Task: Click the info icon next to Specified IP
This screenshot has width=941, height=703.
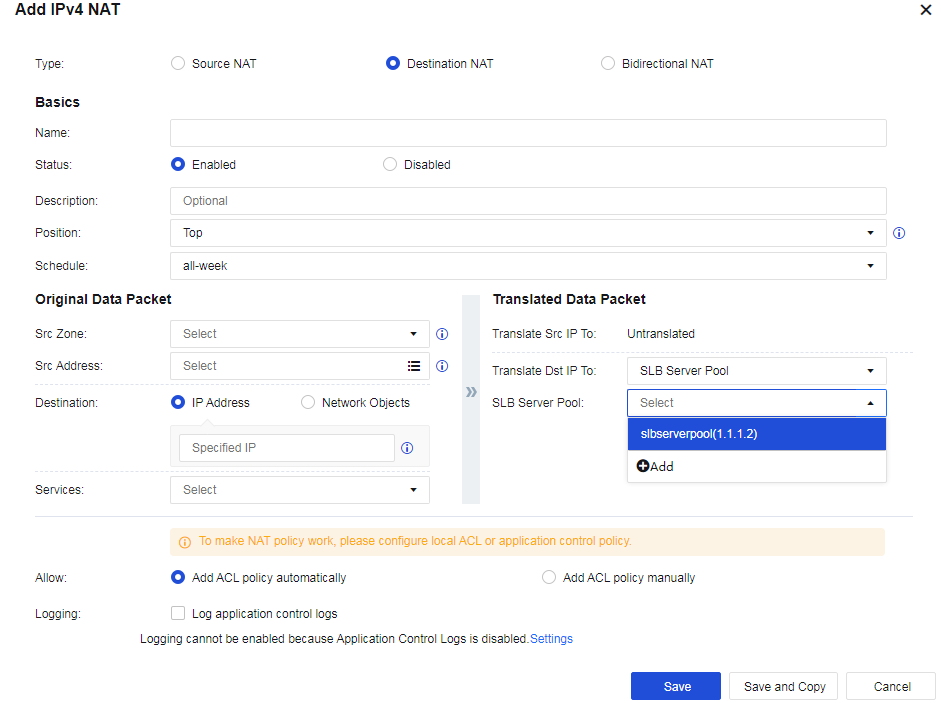Action: pyautogui.click(x=407, y=448)
